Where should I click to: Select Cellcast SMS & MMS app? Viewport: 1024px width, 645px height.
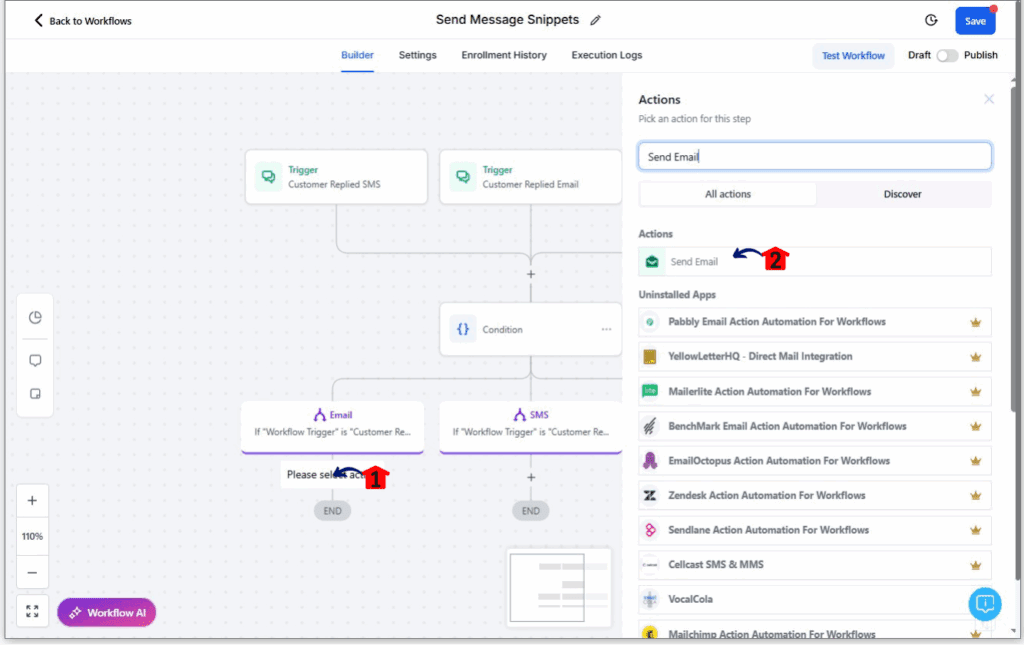(815, 565)
